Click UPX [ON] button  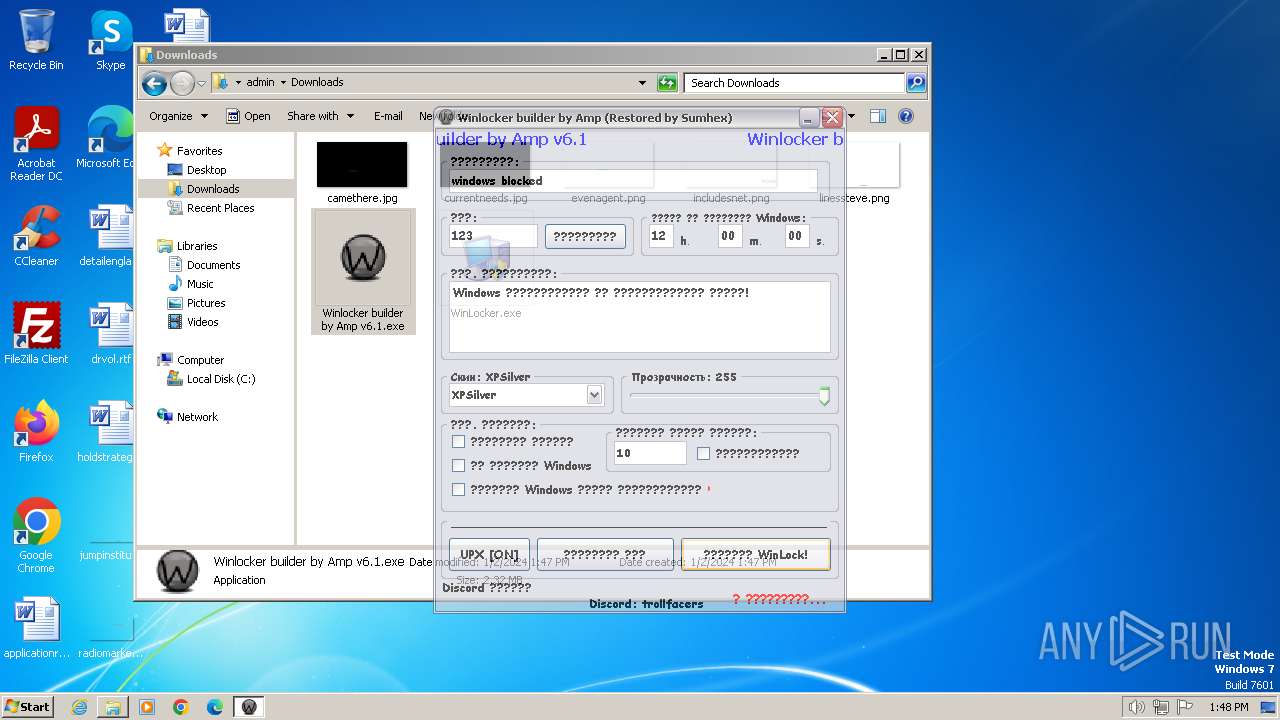coord(489,555)
